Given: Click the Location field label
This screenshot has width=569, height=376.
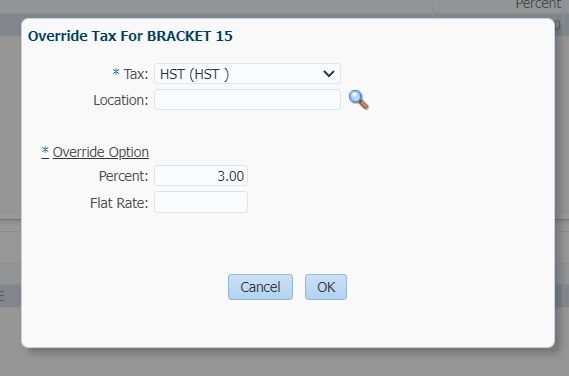Looking at the screenshot, I should [x=121, y=100].
